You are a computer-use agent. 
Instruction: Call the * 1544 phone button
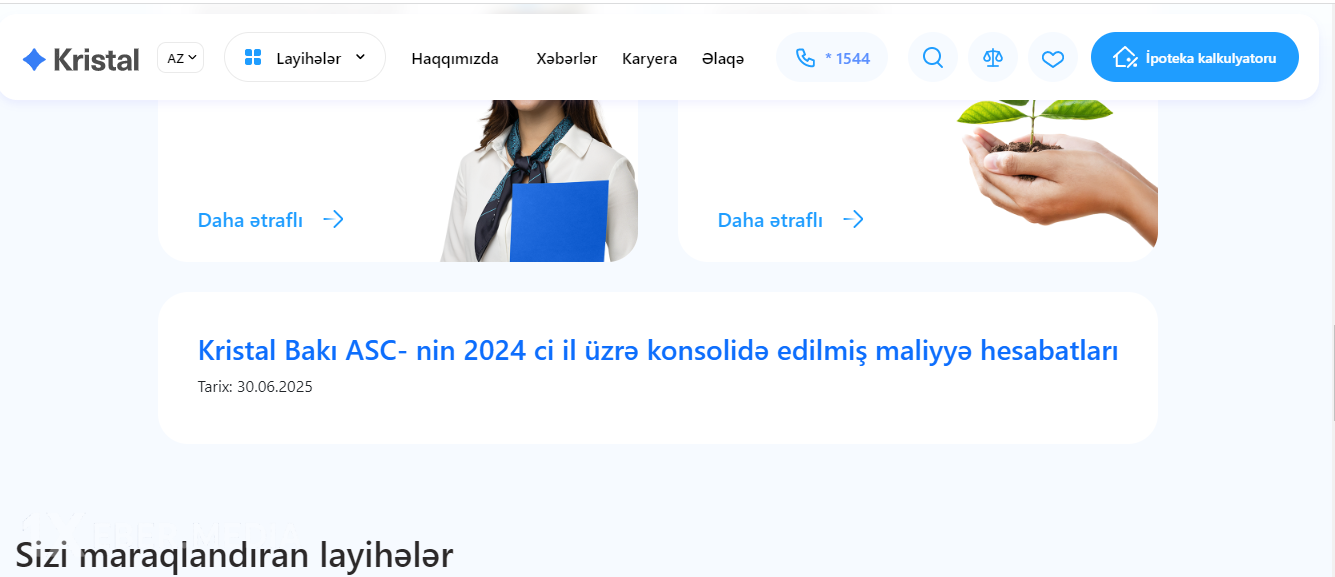(832, 57)
